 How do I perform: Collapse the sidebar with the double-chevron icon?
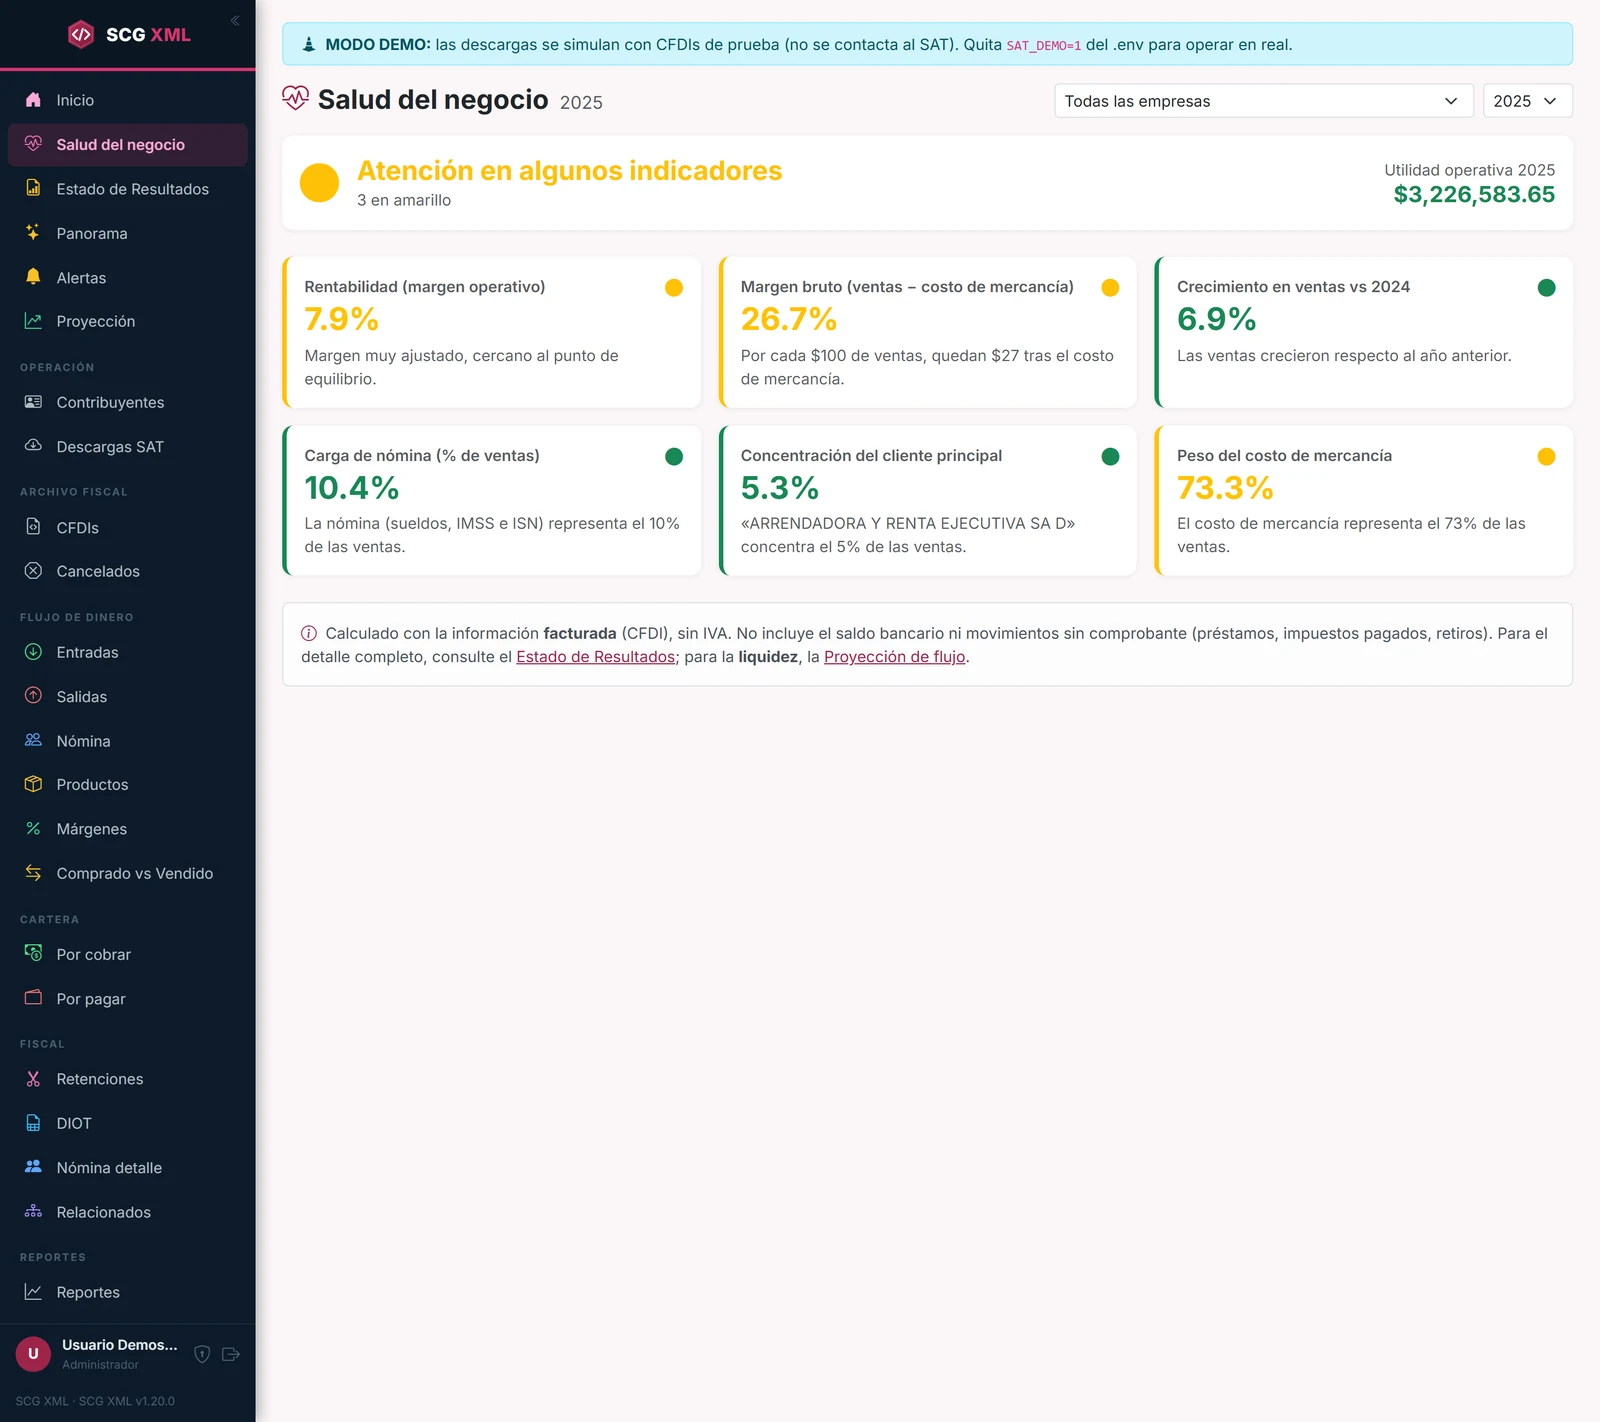click(x=235, y=20)
